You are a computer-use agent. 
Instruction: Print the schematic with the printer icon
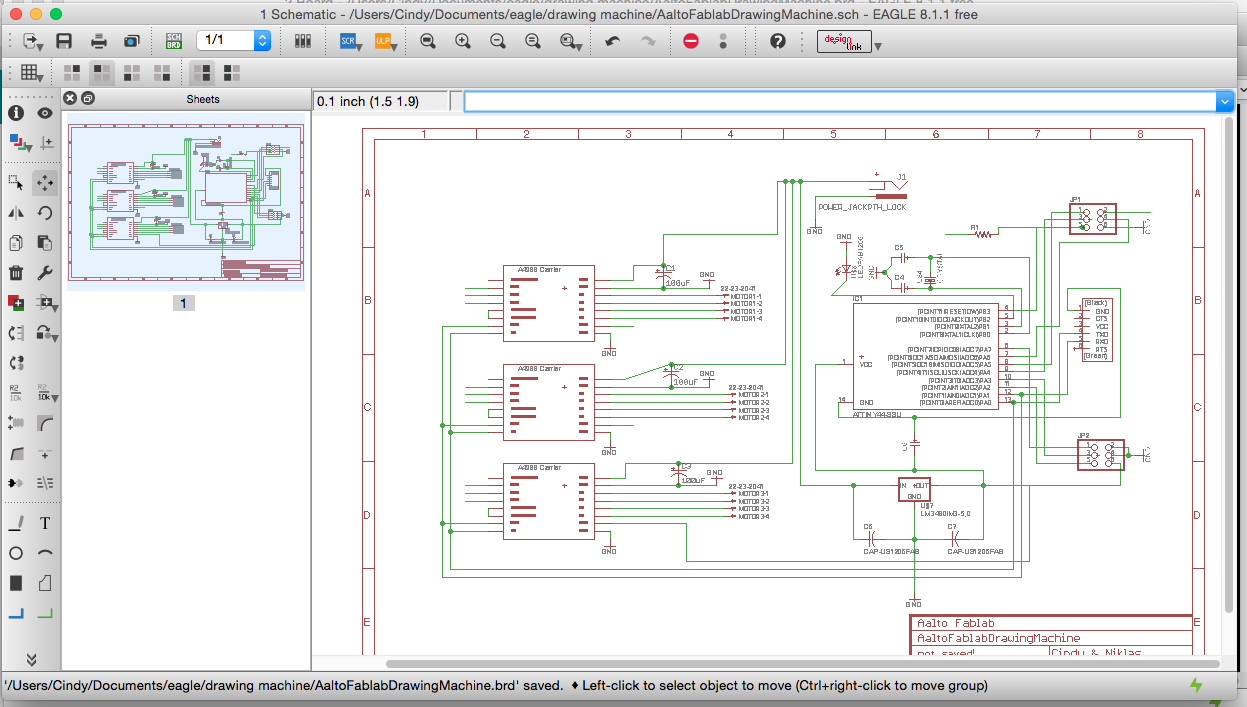coord(99,41)
